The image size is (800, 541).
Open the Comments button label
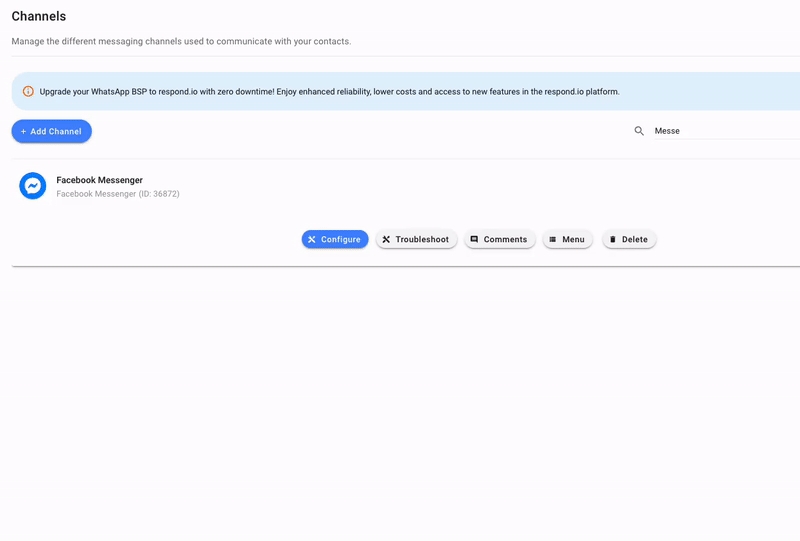coord(505,240)
